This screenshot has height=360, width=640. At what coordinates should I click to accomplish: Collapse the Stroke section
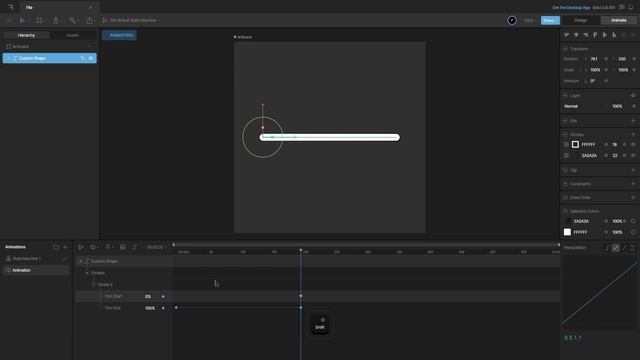point(565,134)
